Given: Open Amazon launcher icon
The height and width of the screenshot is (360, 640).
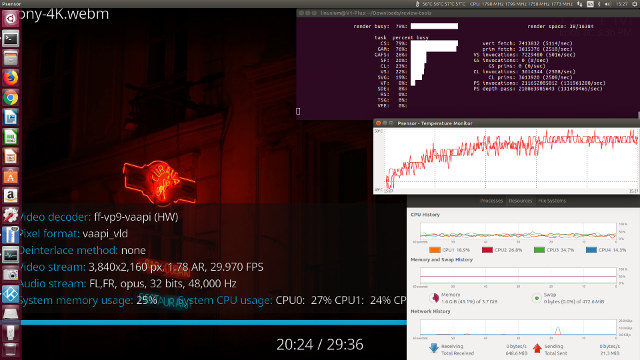Looking at the screenshot, I should 11,196.
